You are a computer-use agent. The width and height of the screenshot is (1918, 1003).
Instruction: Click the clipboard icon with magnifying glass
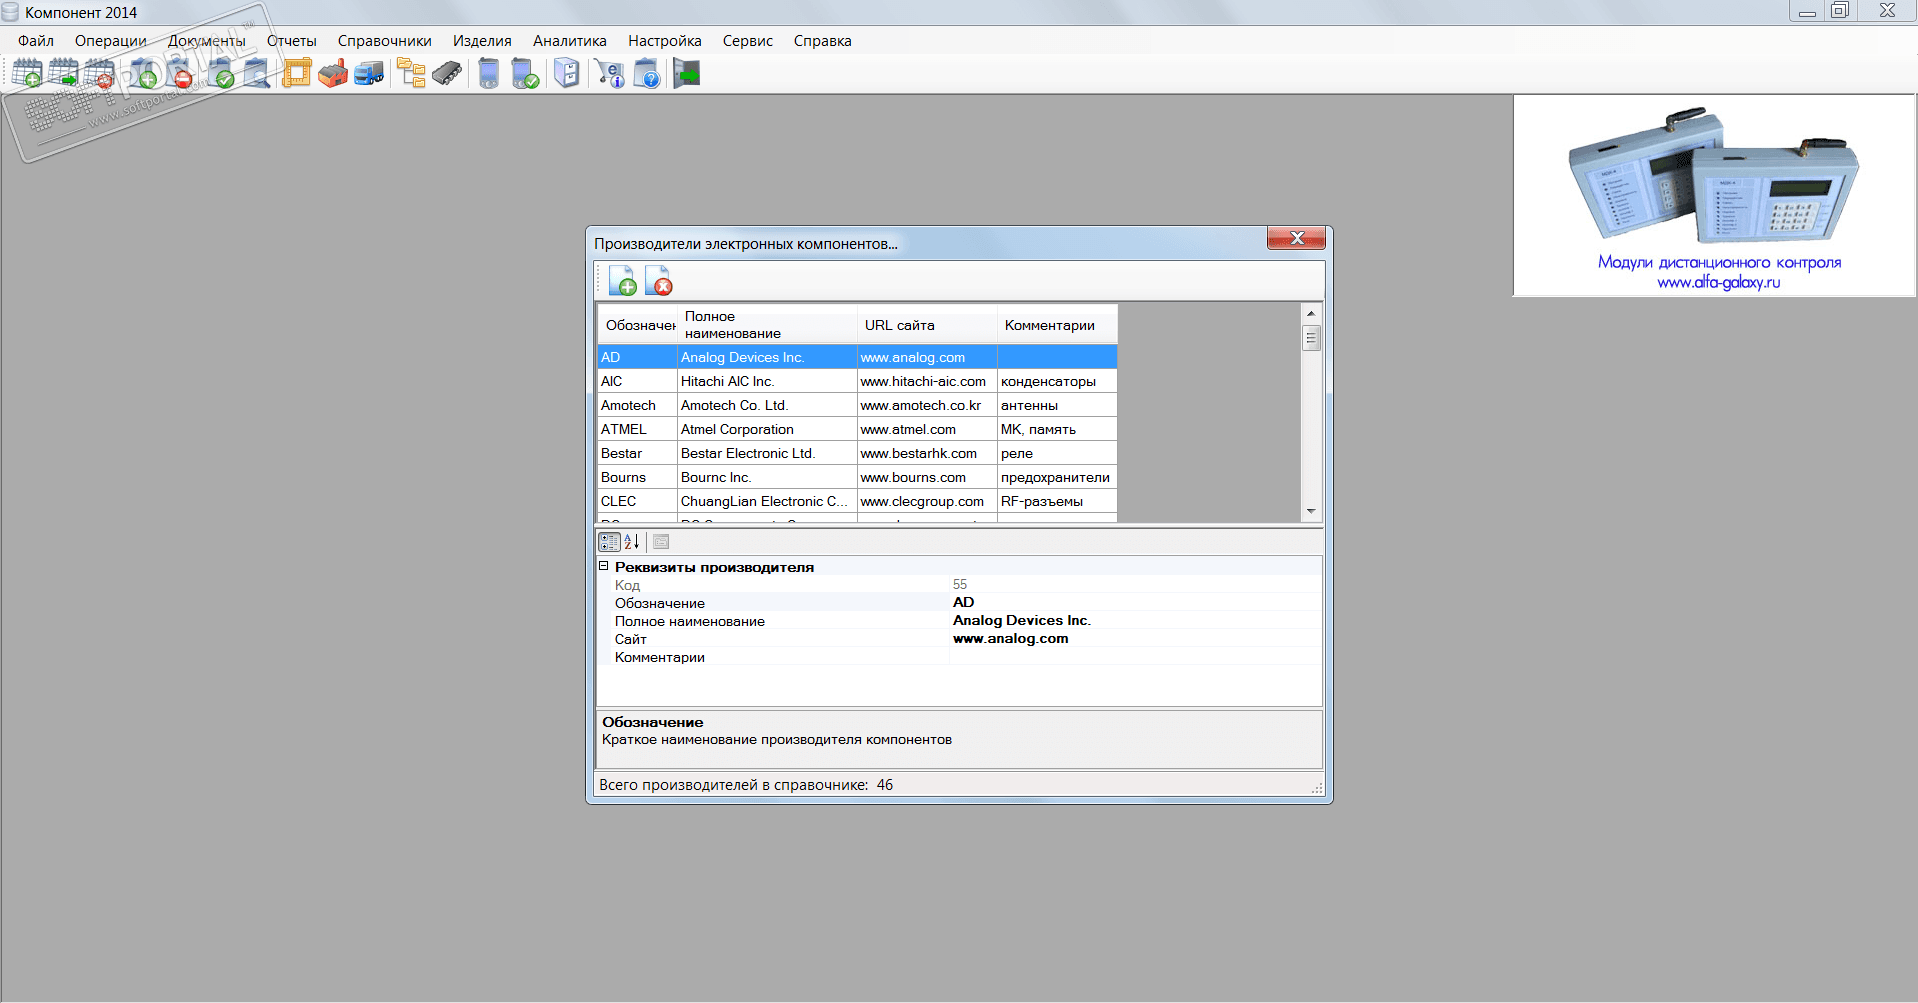257,73
